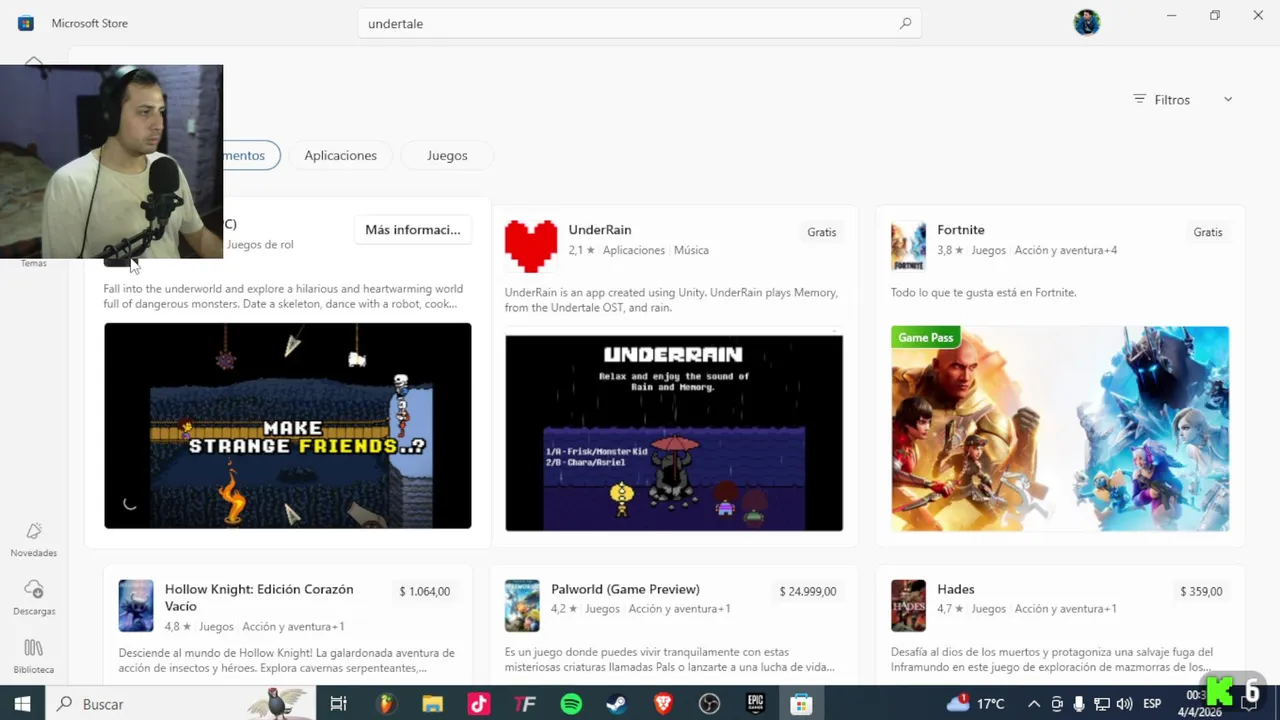The width and height of the screenshot is (1280, 720).
Task: Open Novedades in the sidebar
Action: click(x=34, y=539)
